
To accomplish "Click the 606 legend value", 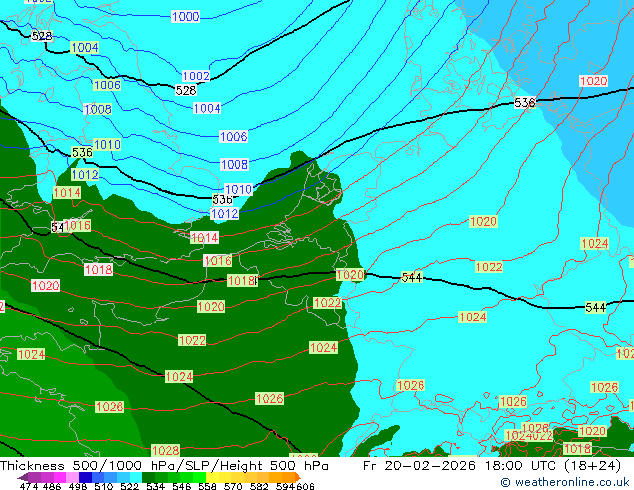I will click(305, 486).
